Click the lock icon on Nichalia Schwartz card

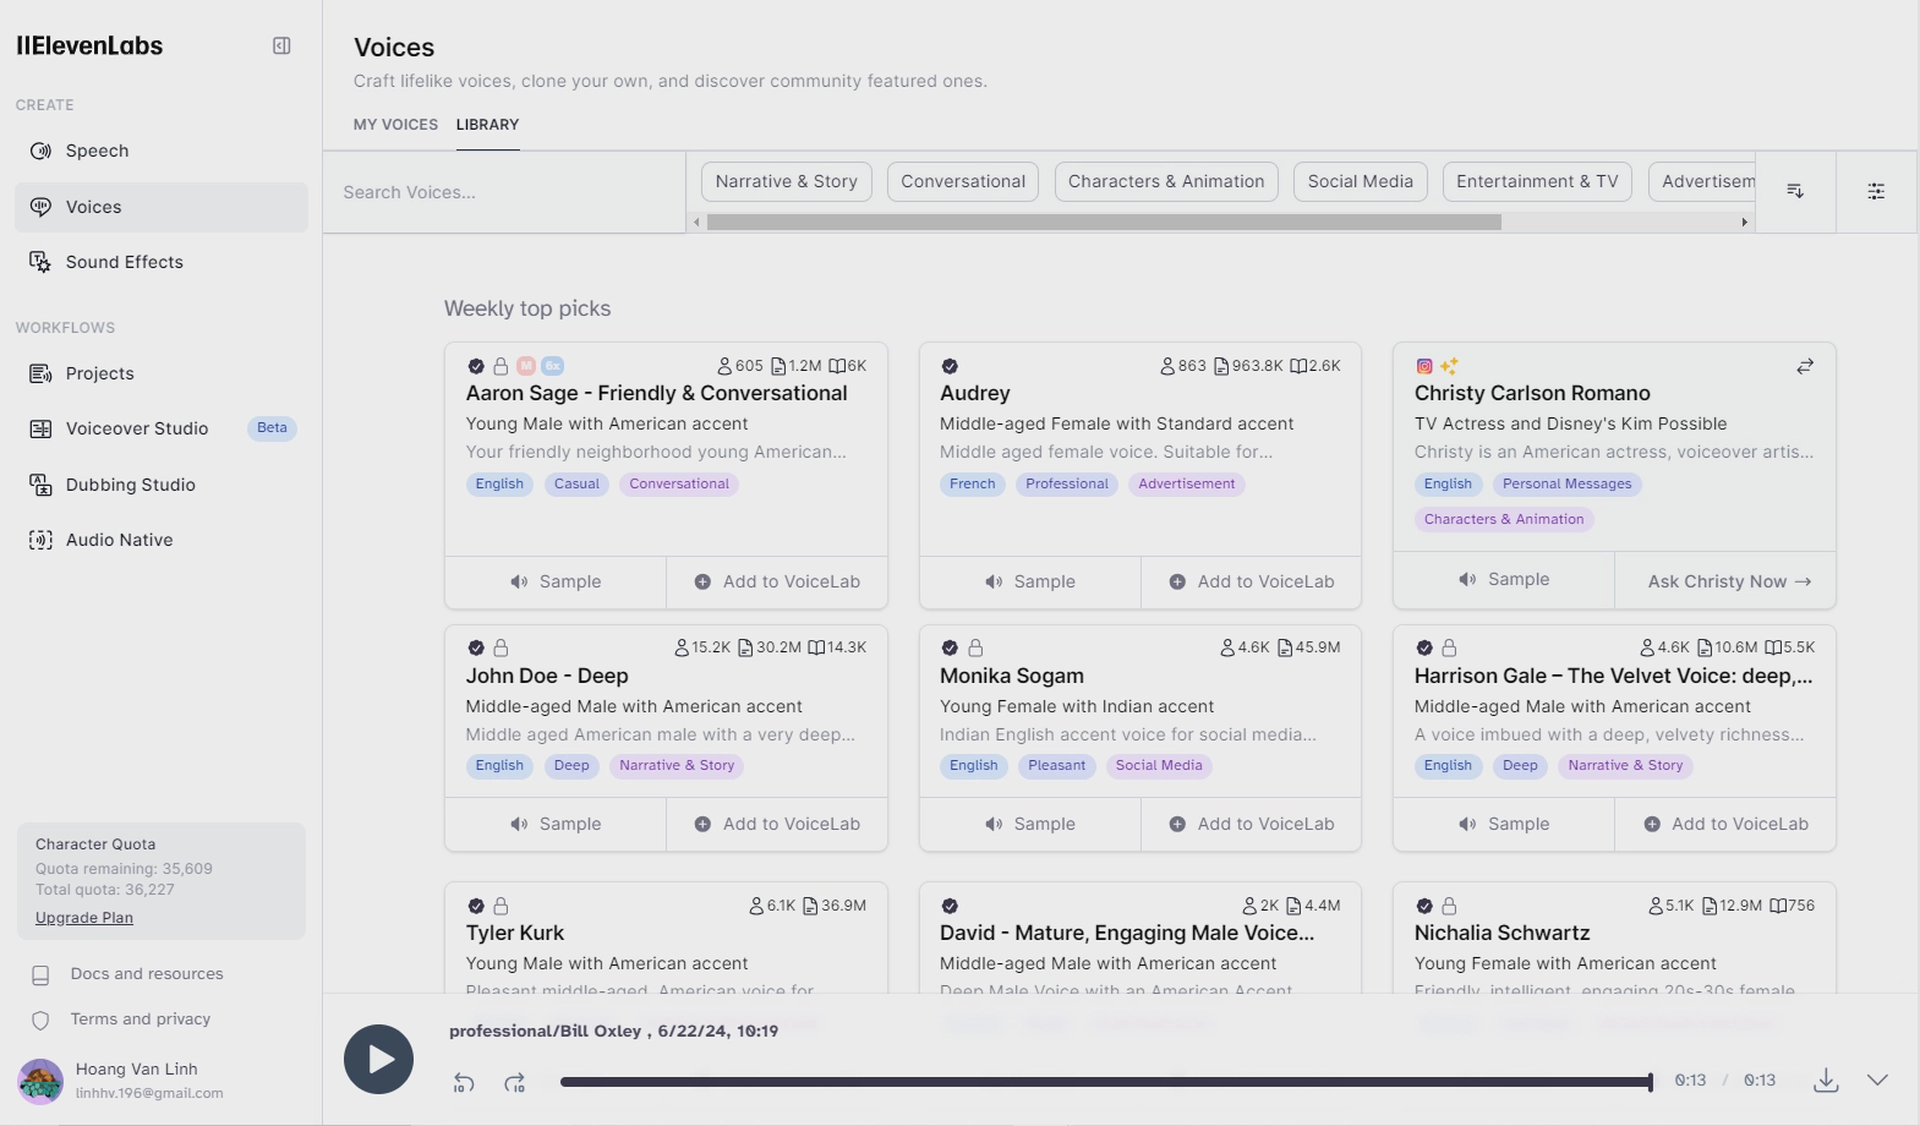1449,906
